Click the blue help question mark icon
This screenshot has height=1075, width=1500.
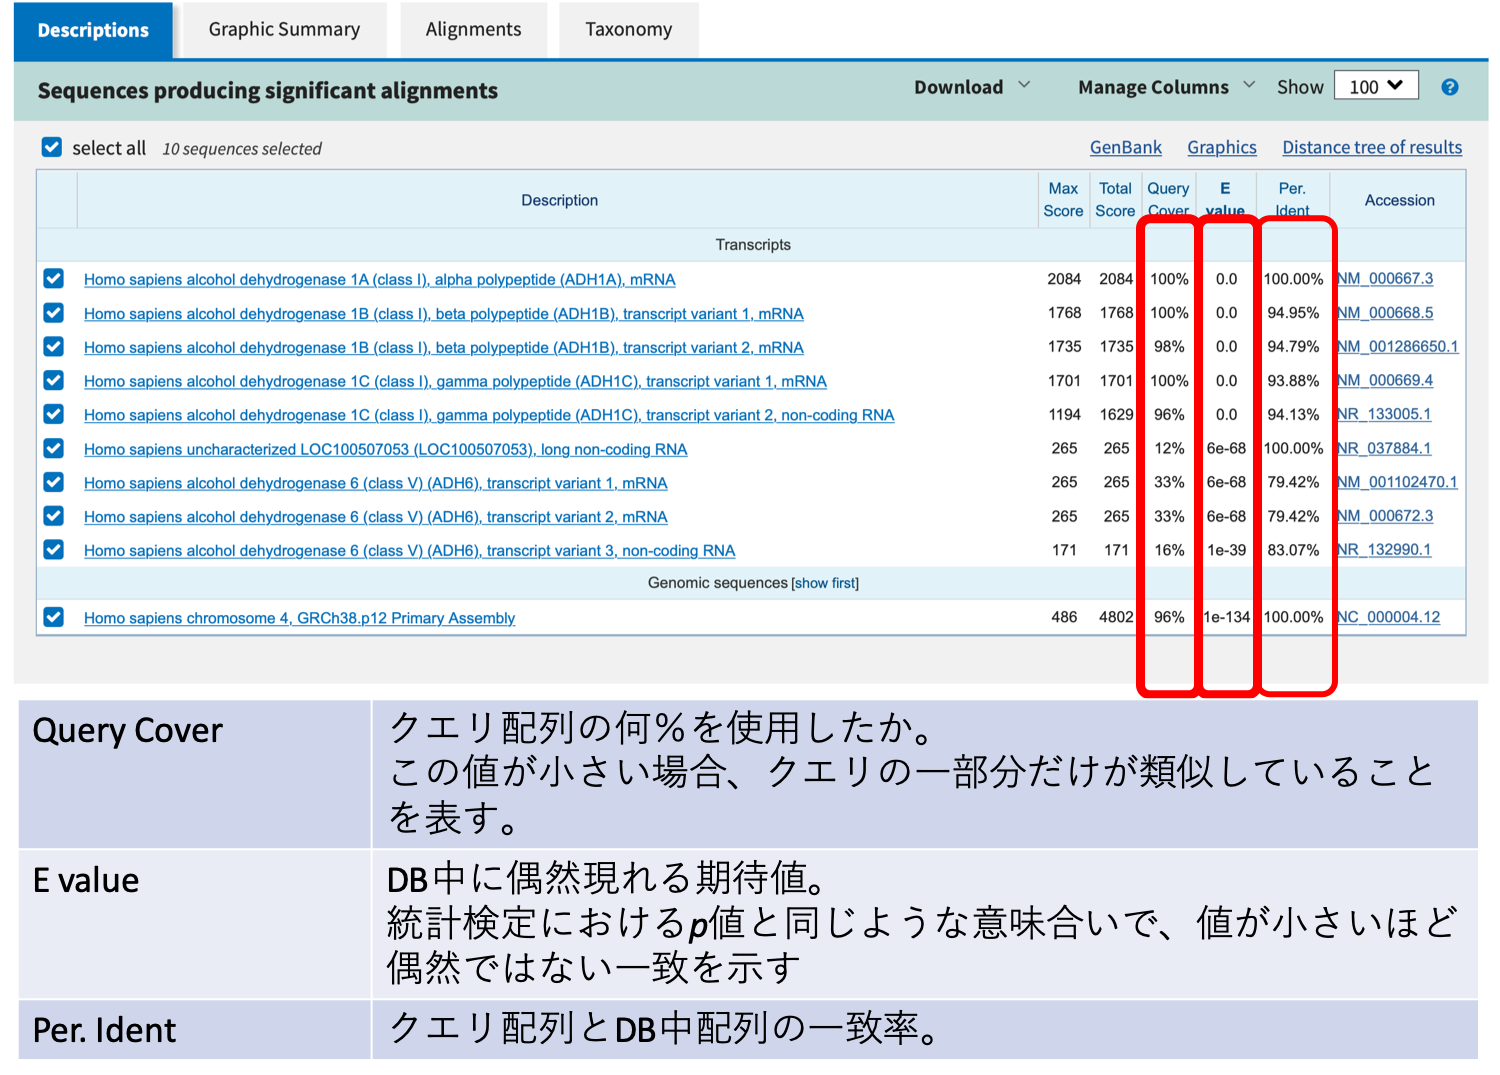(x=1449, y=88)
